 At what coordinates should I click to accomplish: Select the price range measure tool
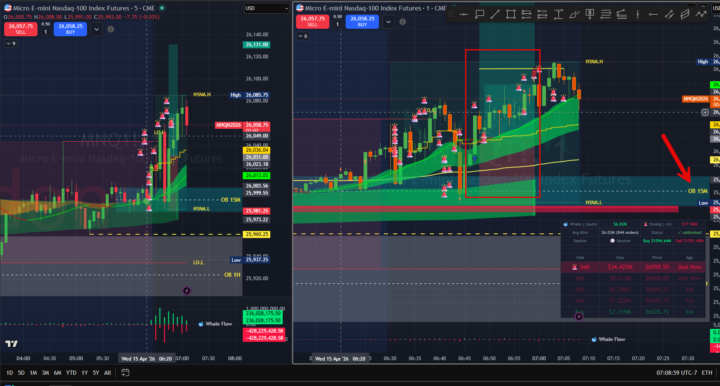pos(558,15)
